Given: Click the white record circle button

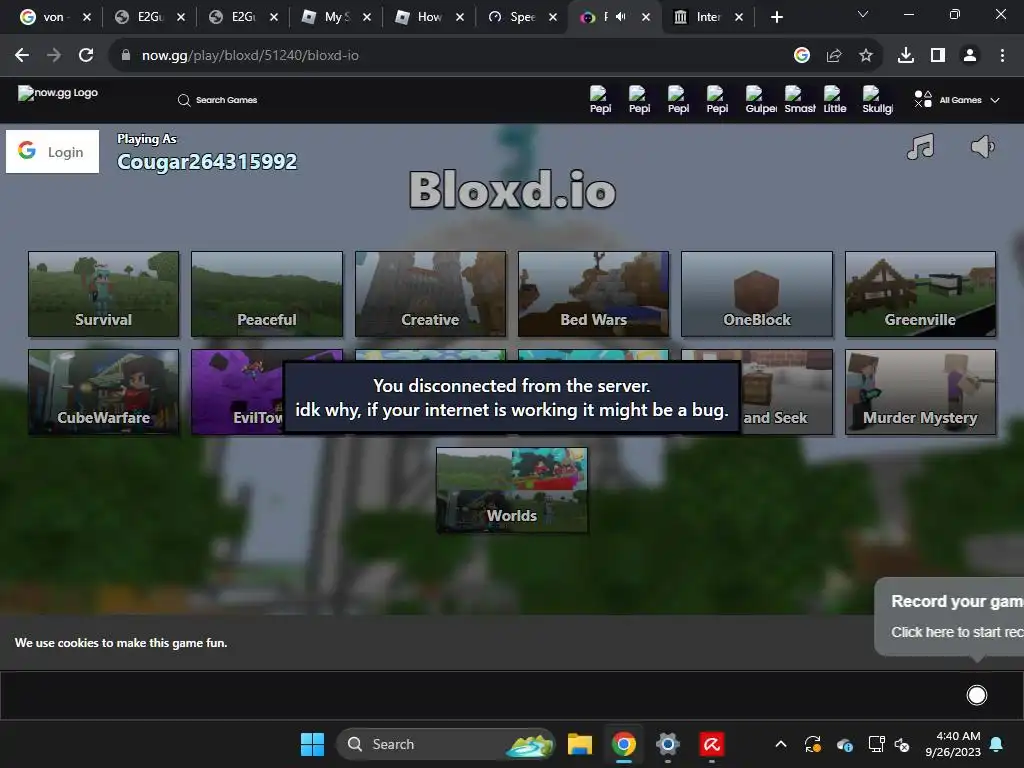Looking at the screenshot, I should pos(976,695).
